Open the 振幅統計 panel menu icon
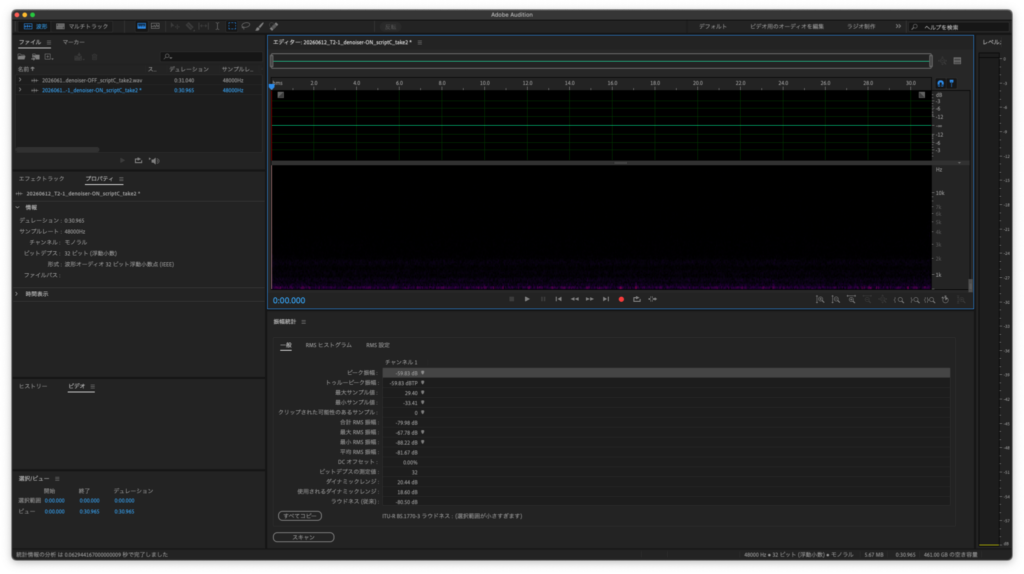 click(x=304, y=322)
